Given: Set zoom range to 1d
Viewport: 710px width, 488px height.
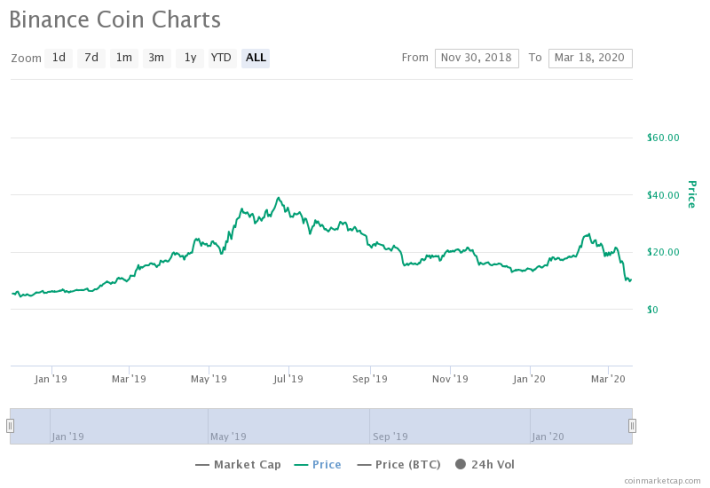Looking at the screenshot, I should tap(58, 58).
